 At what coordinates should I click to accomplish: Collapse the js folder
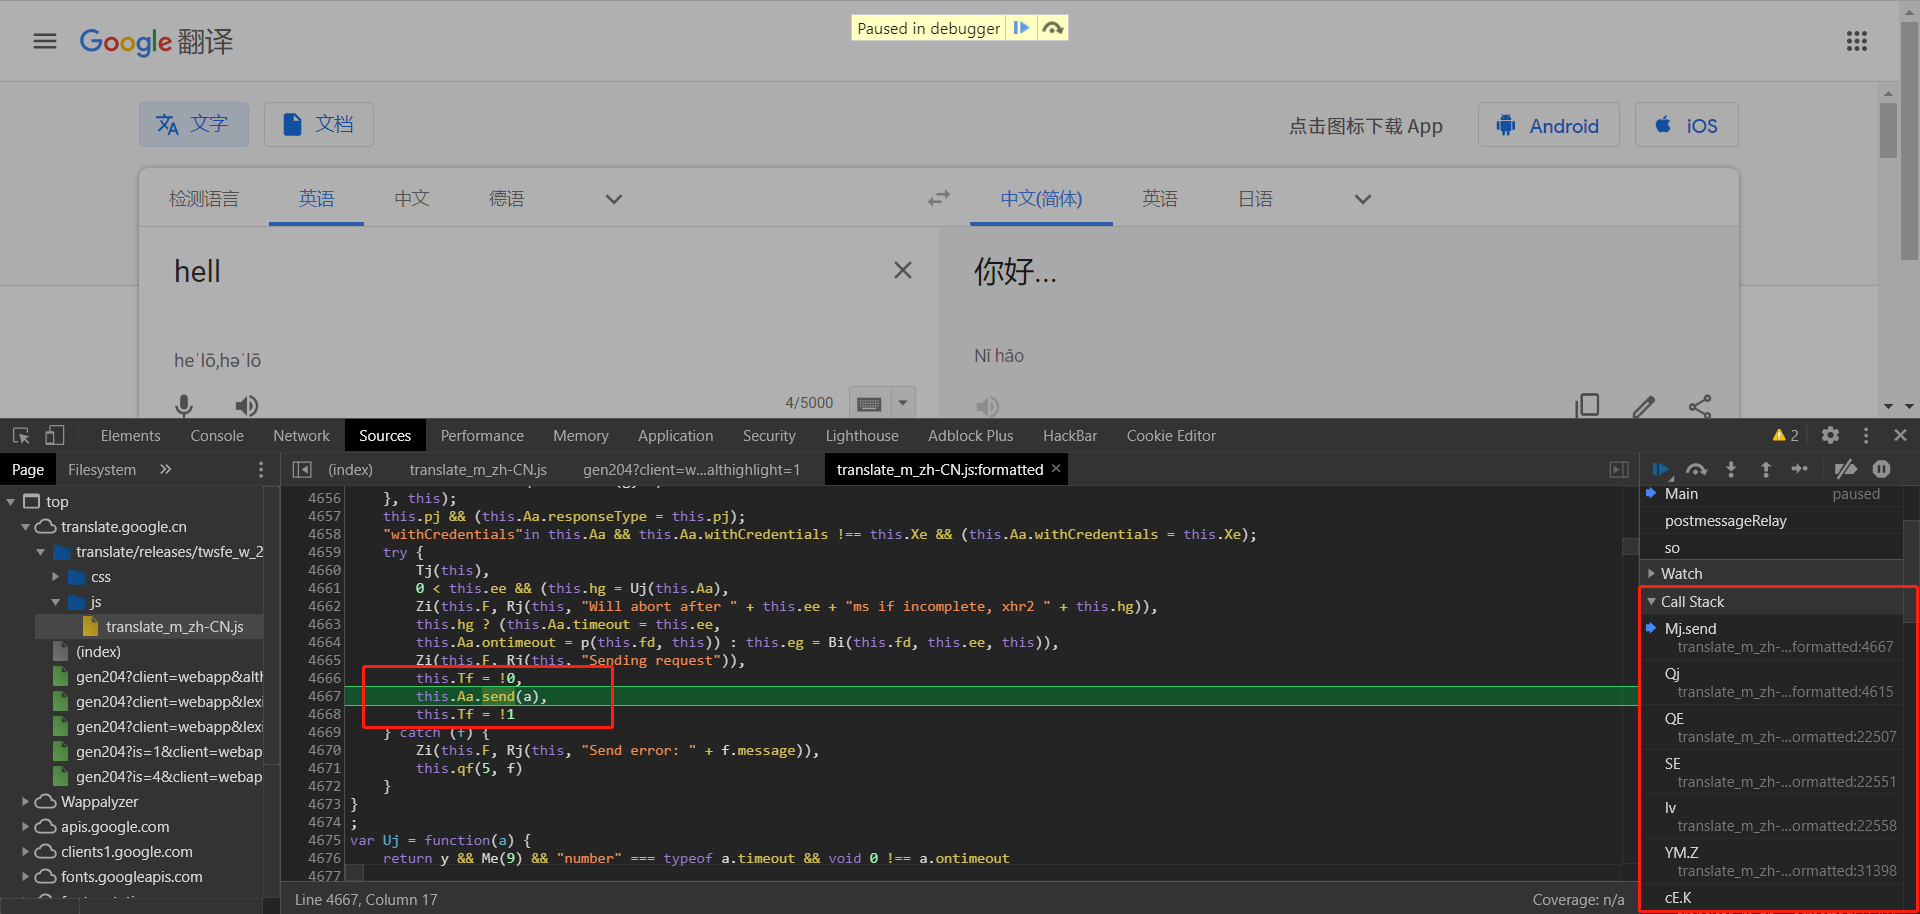click(56, 602)
